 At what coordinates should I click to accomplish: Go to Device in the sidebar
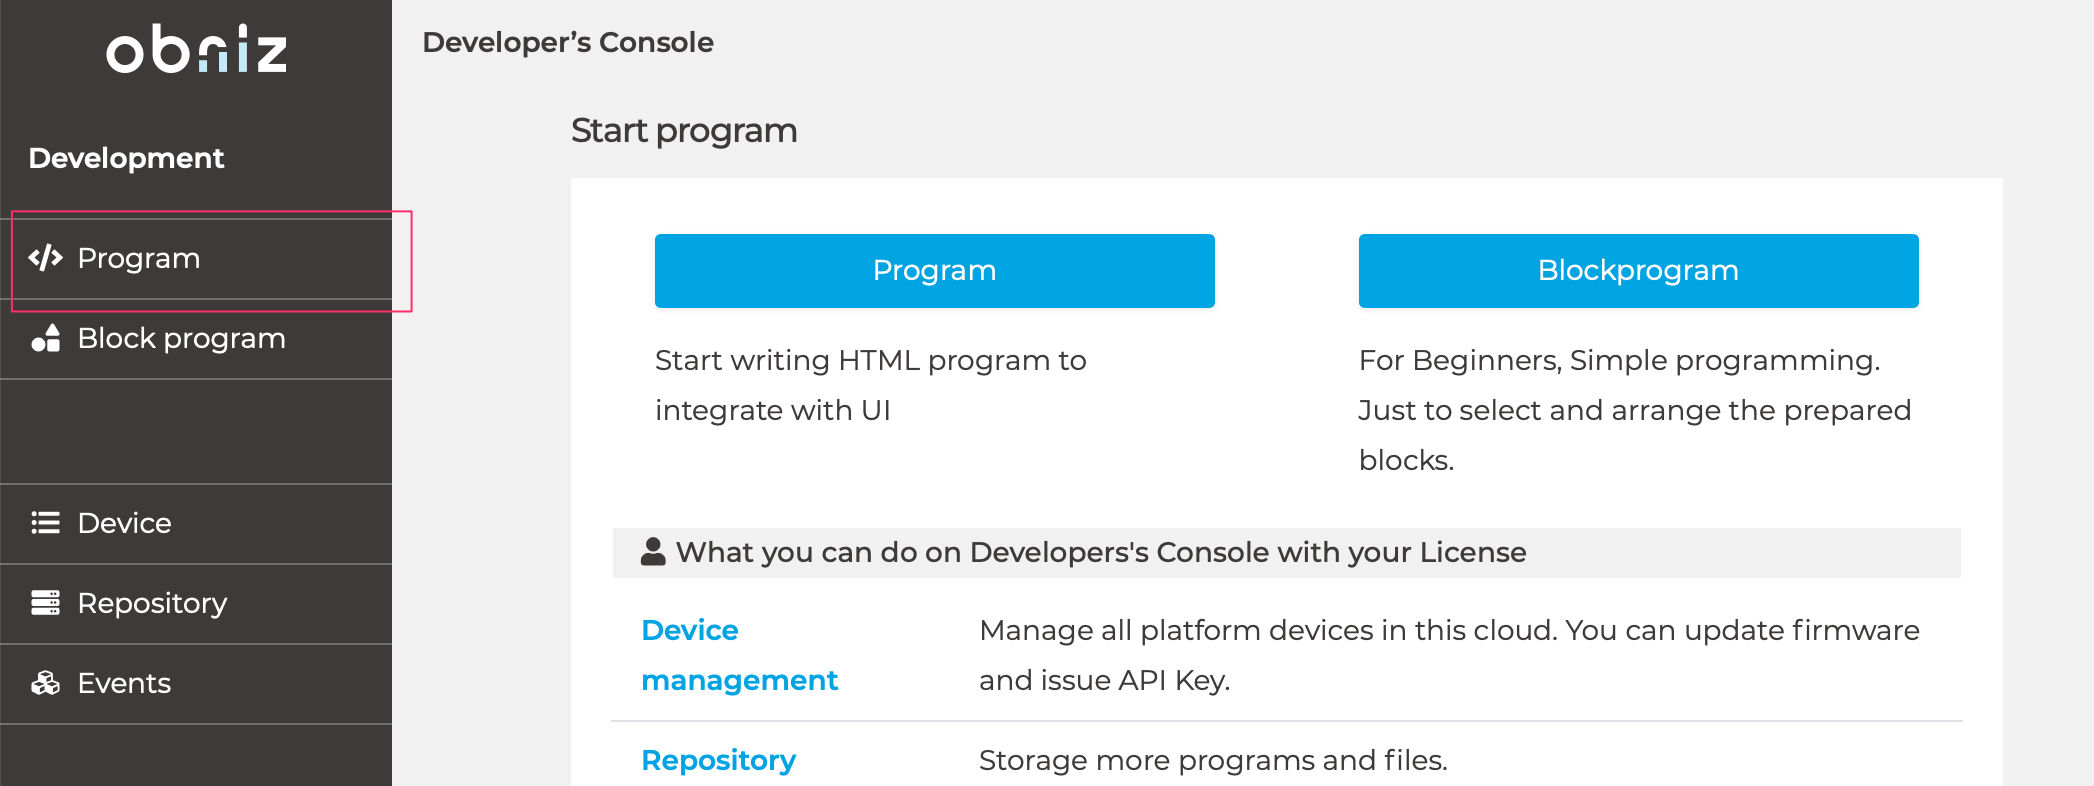click(x=124, y=523)
